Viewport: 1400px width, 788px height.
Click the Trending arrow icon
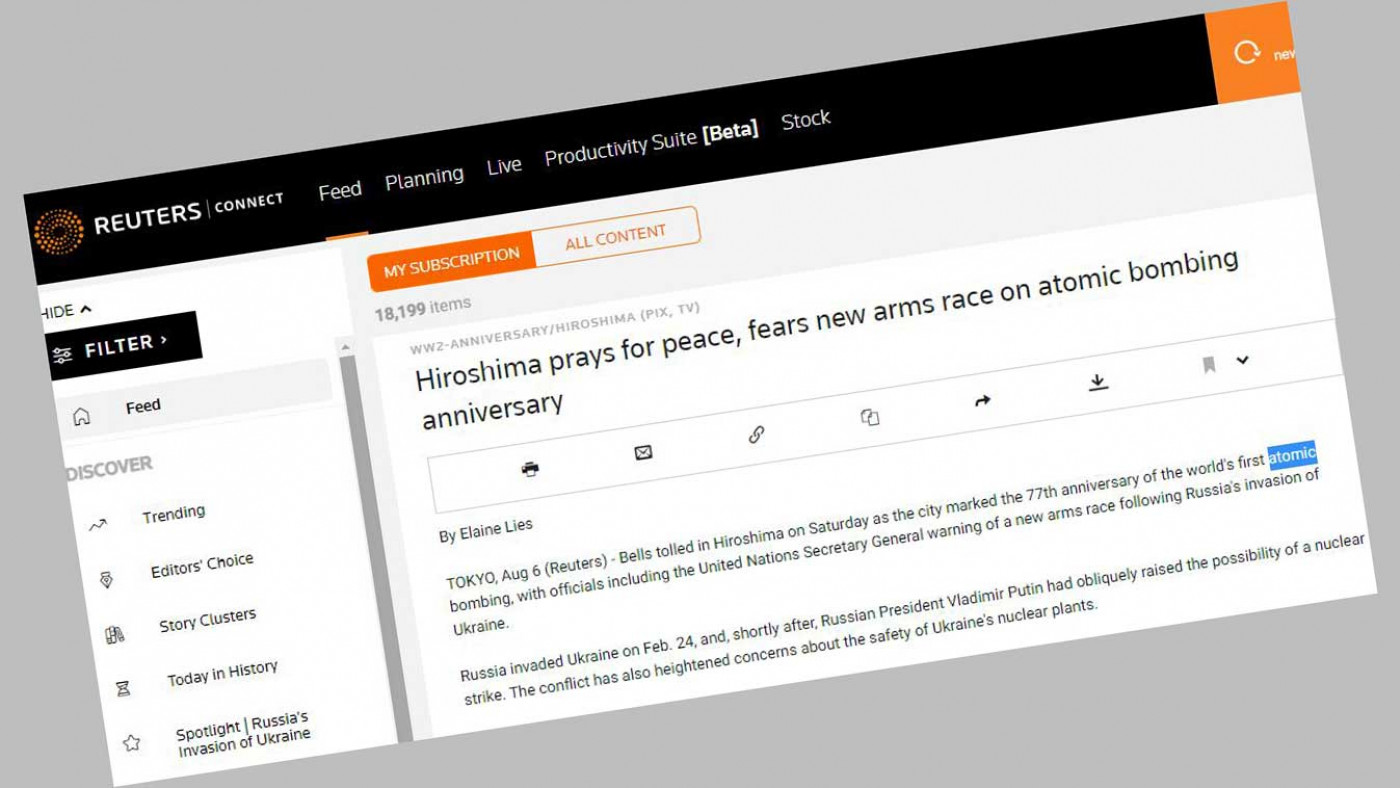point(98,525)
